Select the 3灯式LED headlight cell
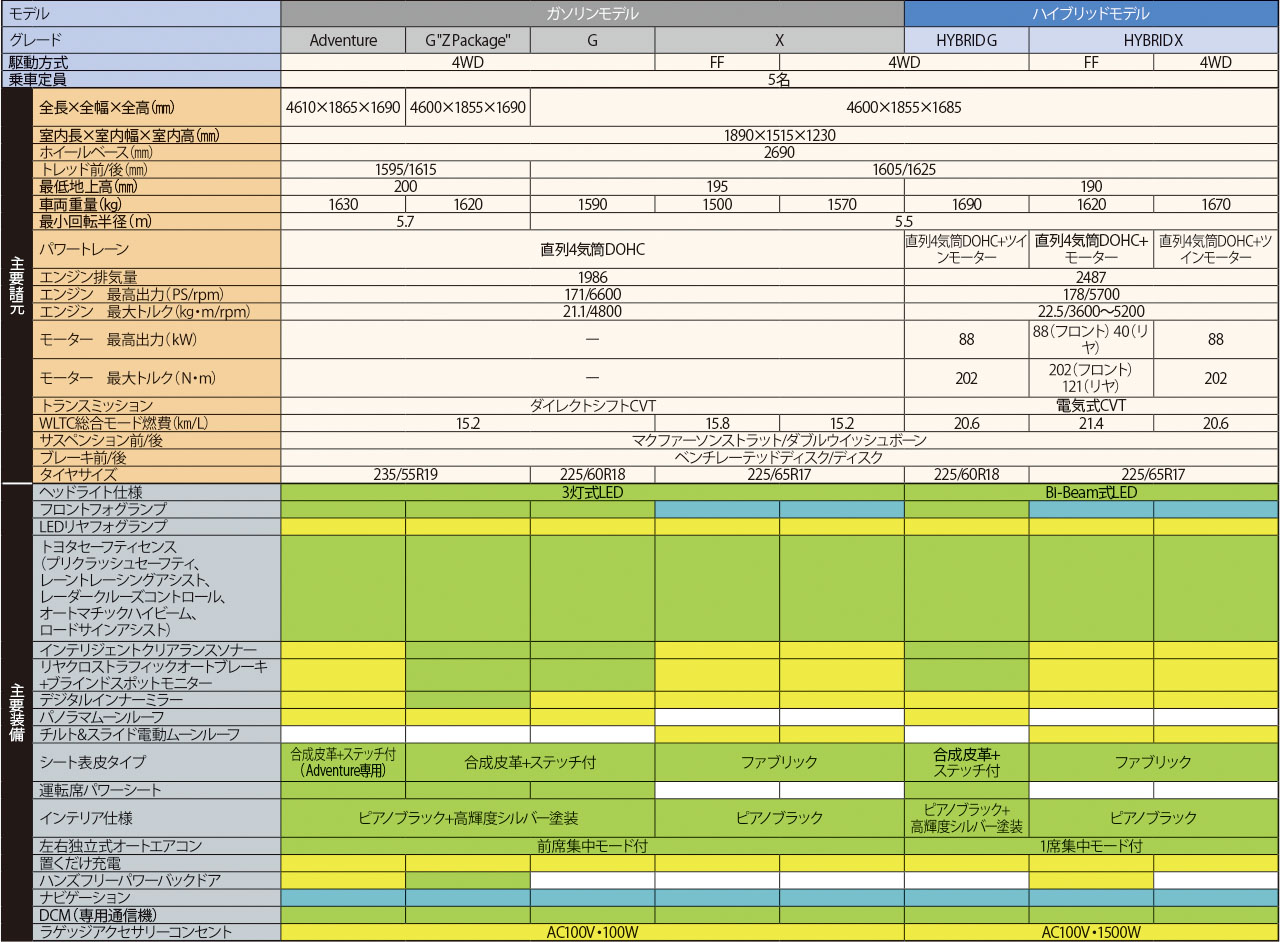 [592, 492]
